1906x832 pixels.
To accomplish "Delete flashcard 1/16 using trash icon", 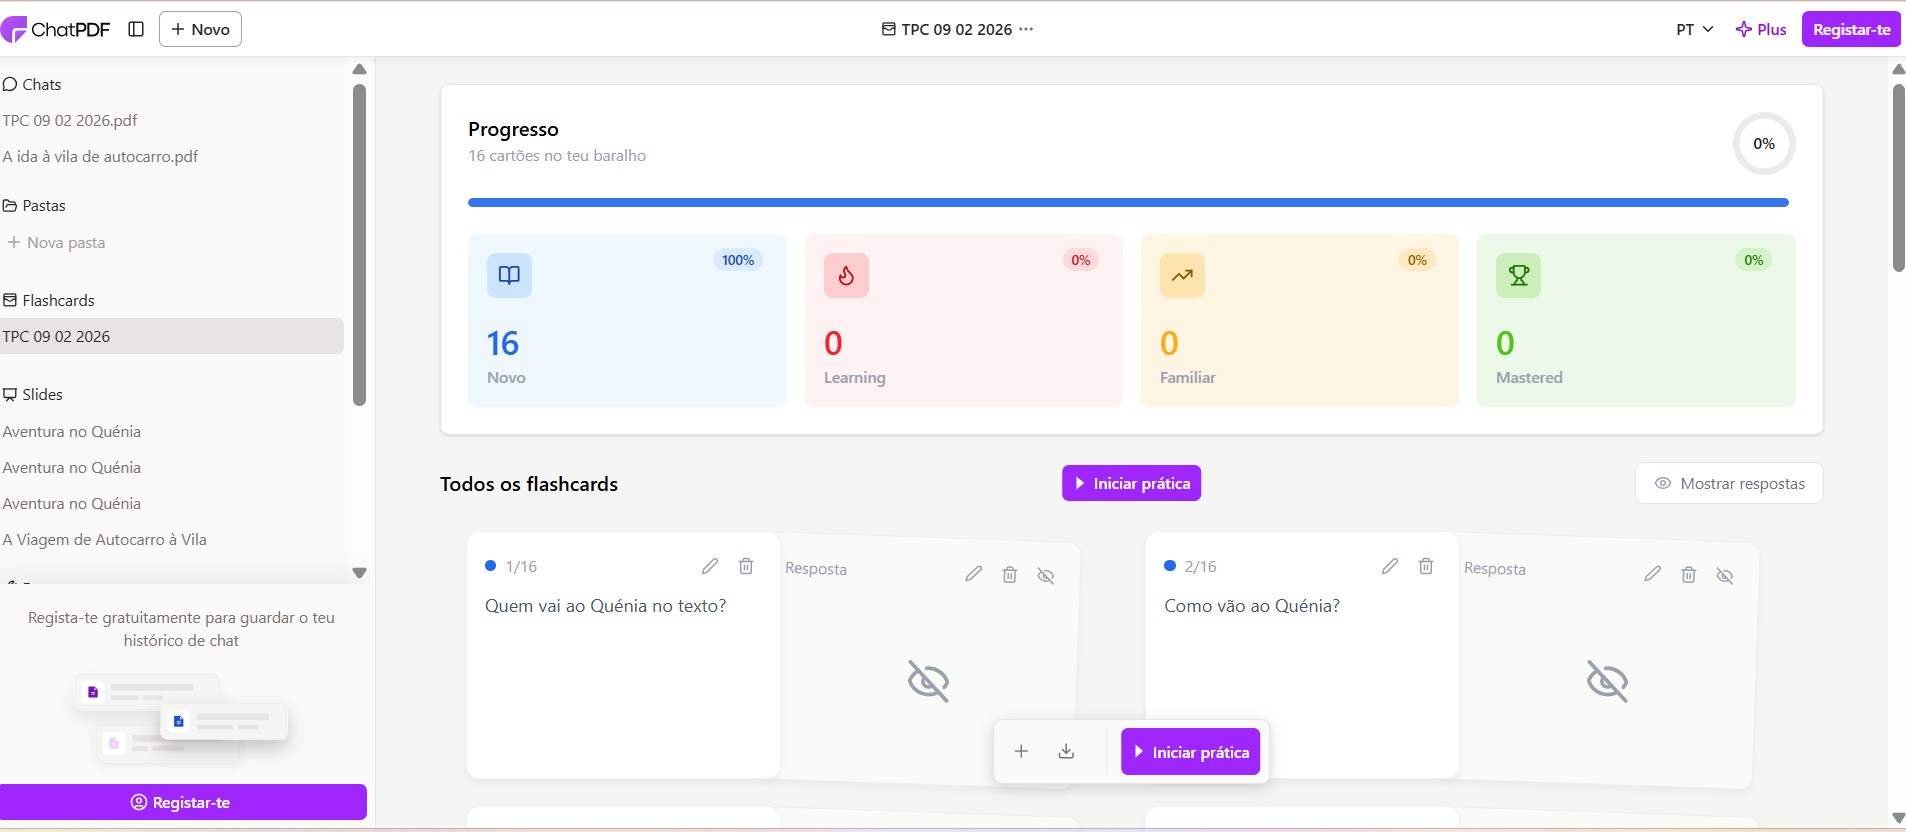I will point(746,566).
